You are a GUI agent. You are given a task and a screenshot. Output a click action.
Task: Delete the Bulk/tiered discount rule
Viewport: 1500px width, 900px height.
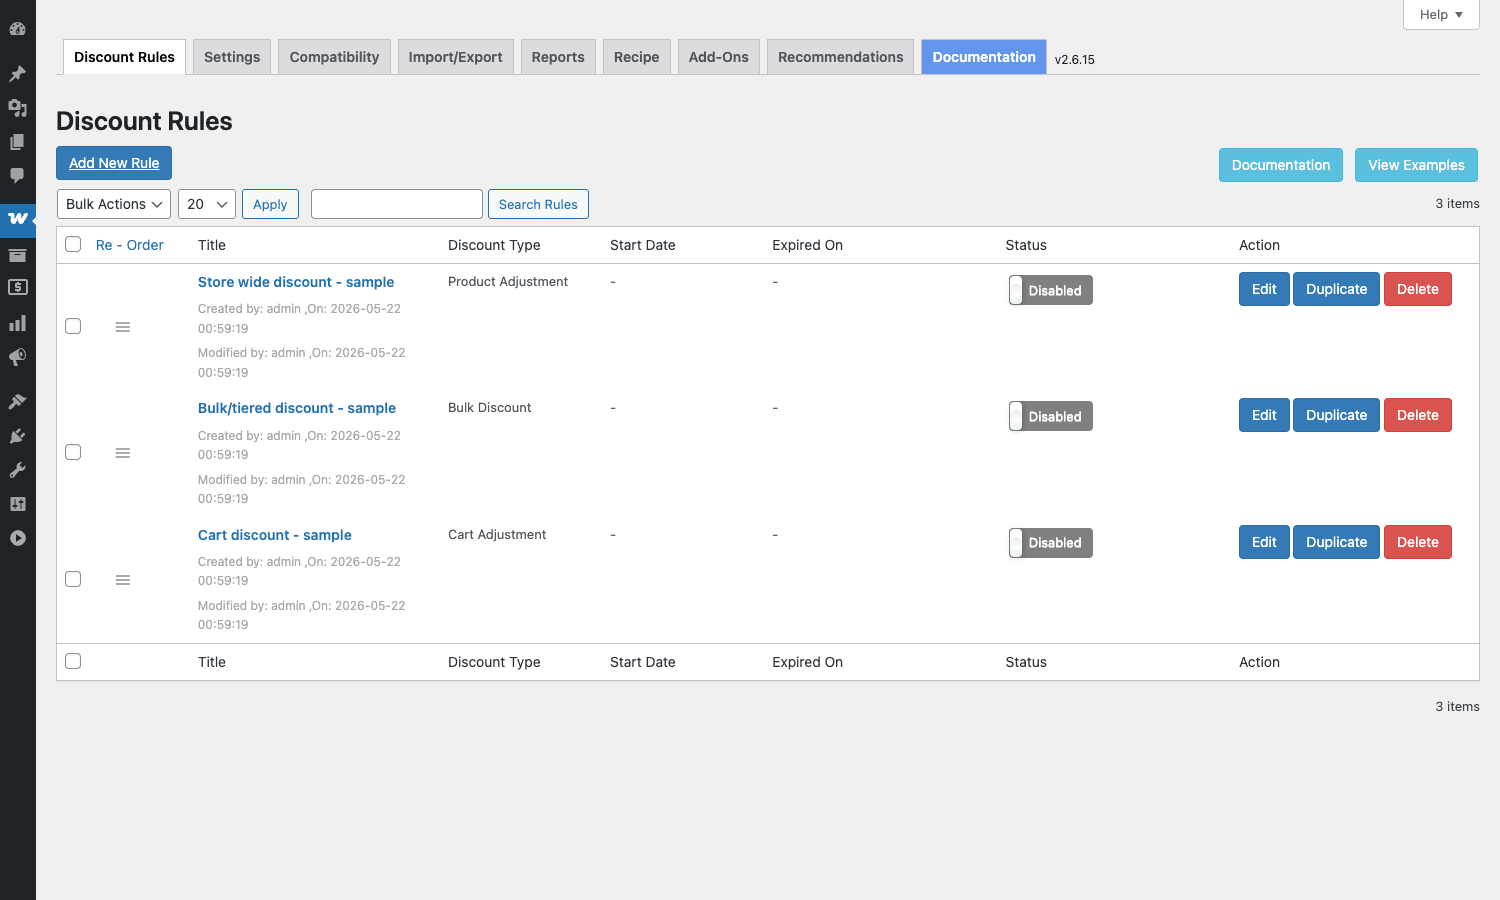point(1417,415)
